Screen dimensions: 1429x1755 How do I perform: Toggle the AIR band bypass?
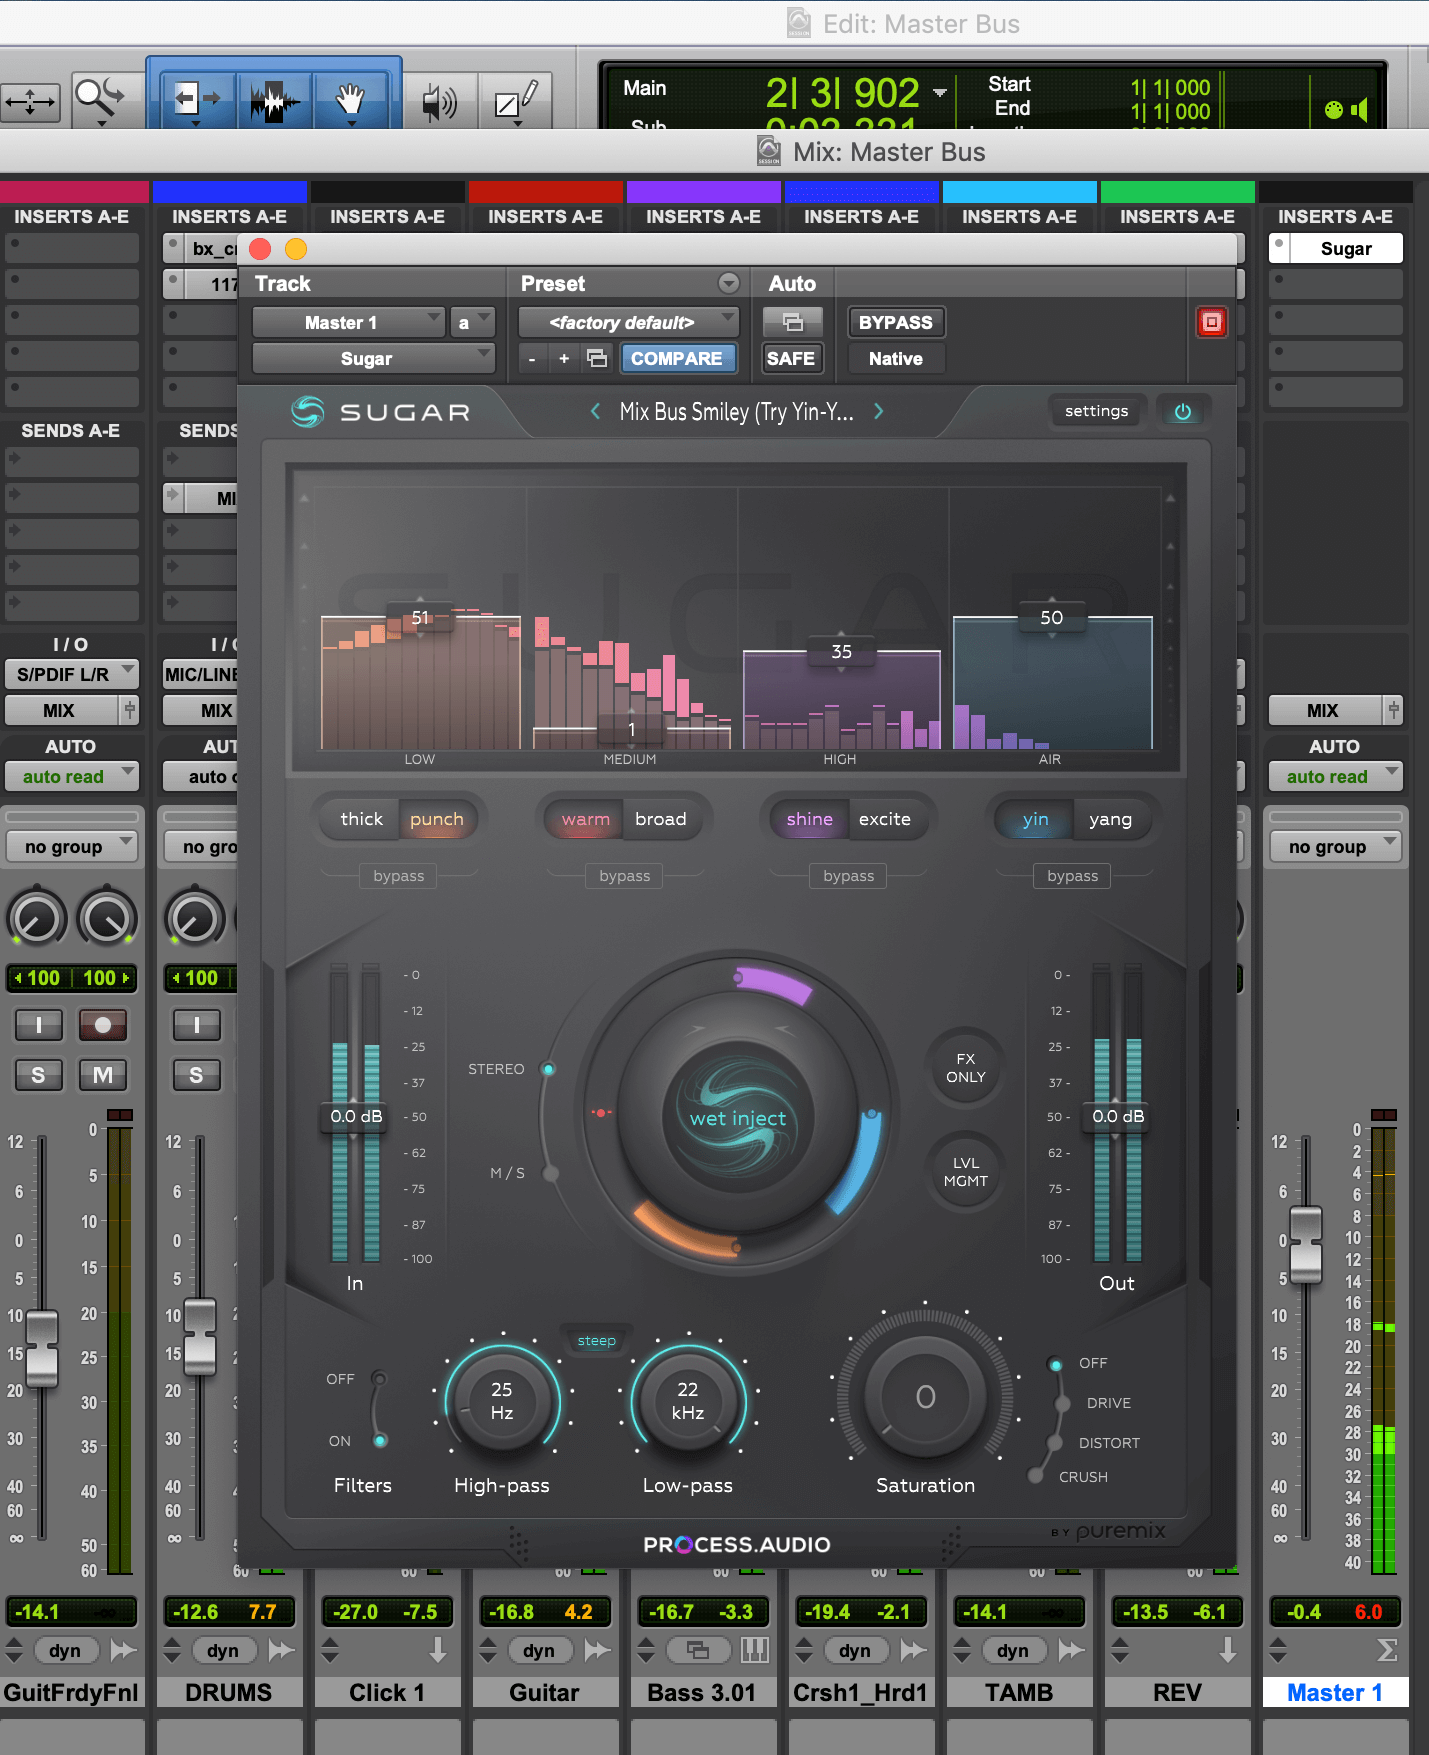[1073, 876]
